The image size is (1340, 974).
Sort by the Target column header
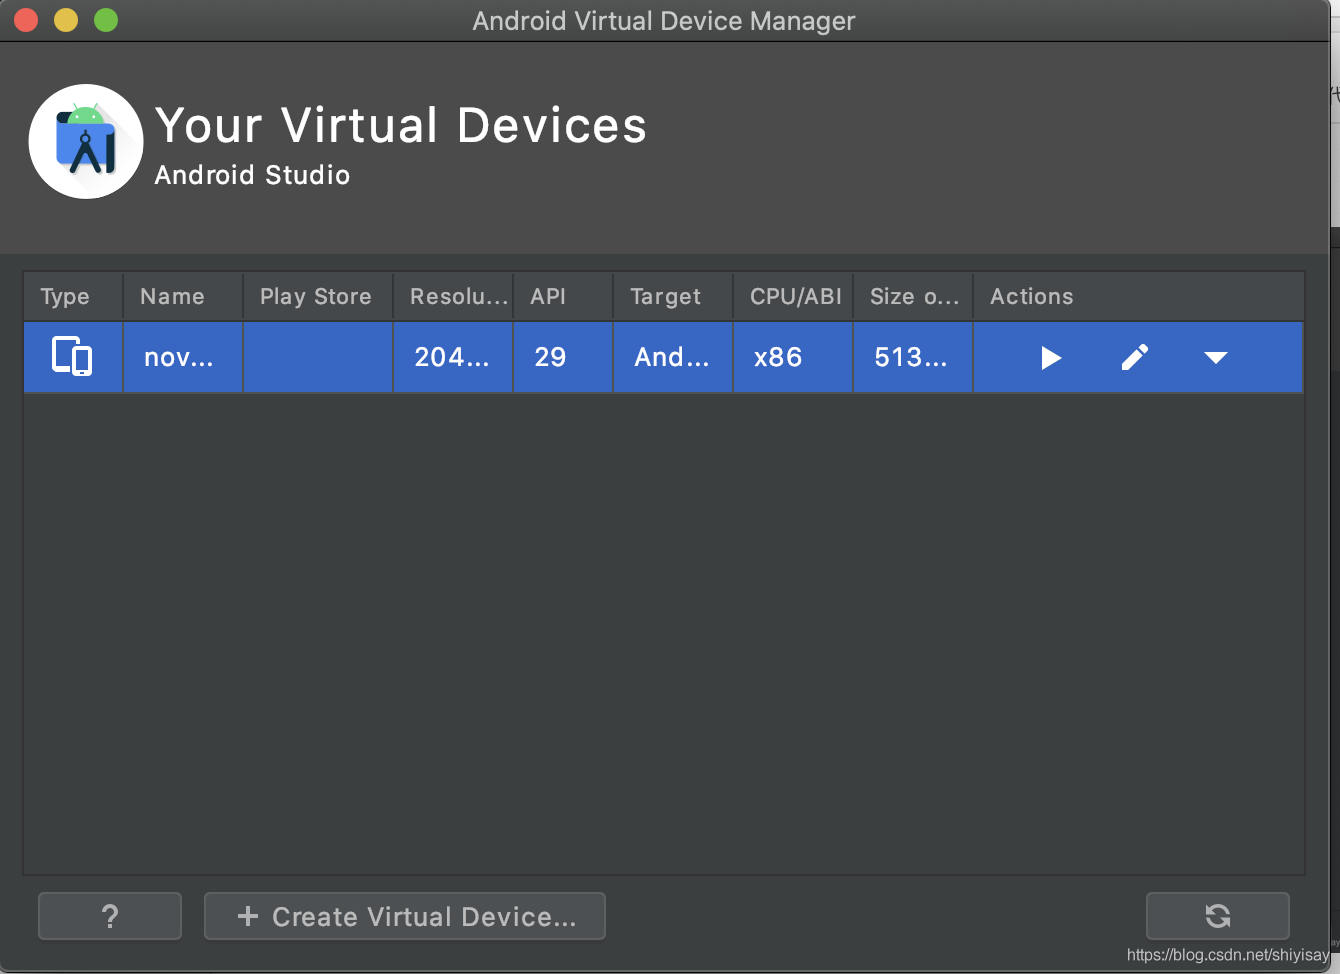673,296
